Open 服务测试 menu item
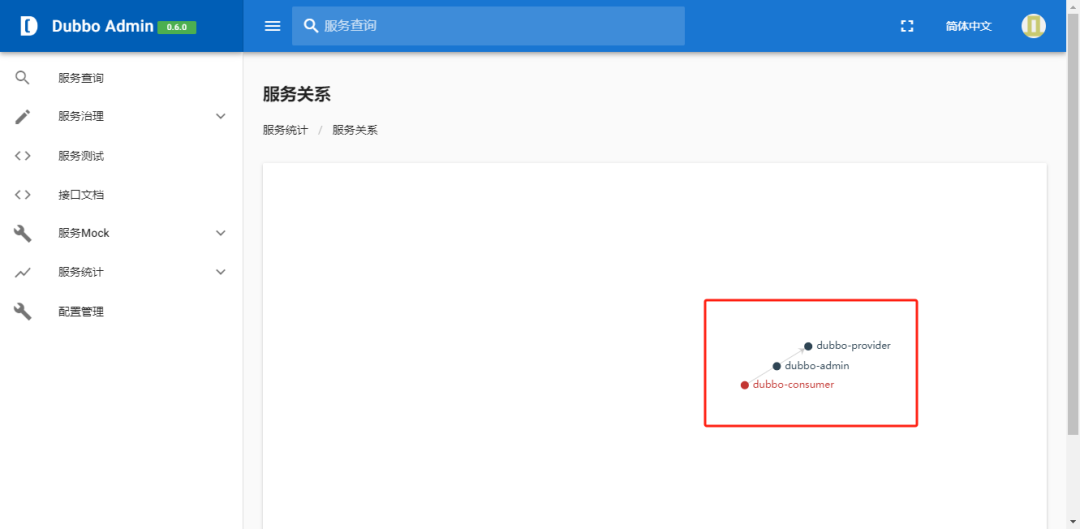The height and width of the screenshot is (529, 1080). click(x=121, y=156)
